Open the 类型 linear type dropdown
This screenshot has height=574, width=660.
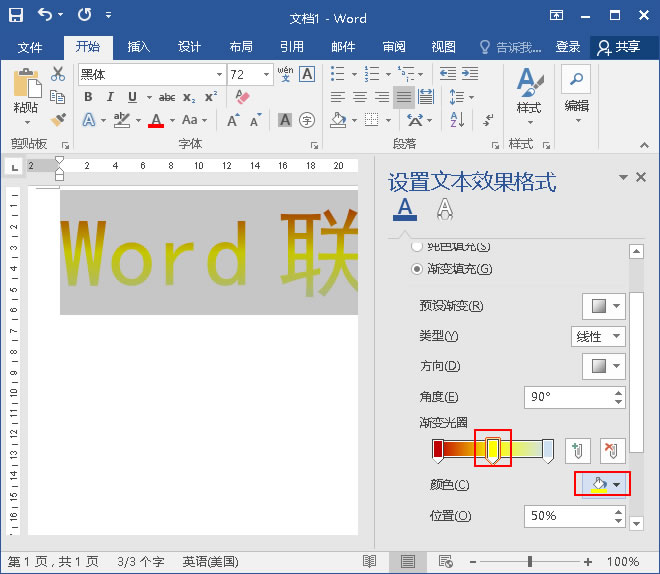pyautogui.click(x=598, y=337)
